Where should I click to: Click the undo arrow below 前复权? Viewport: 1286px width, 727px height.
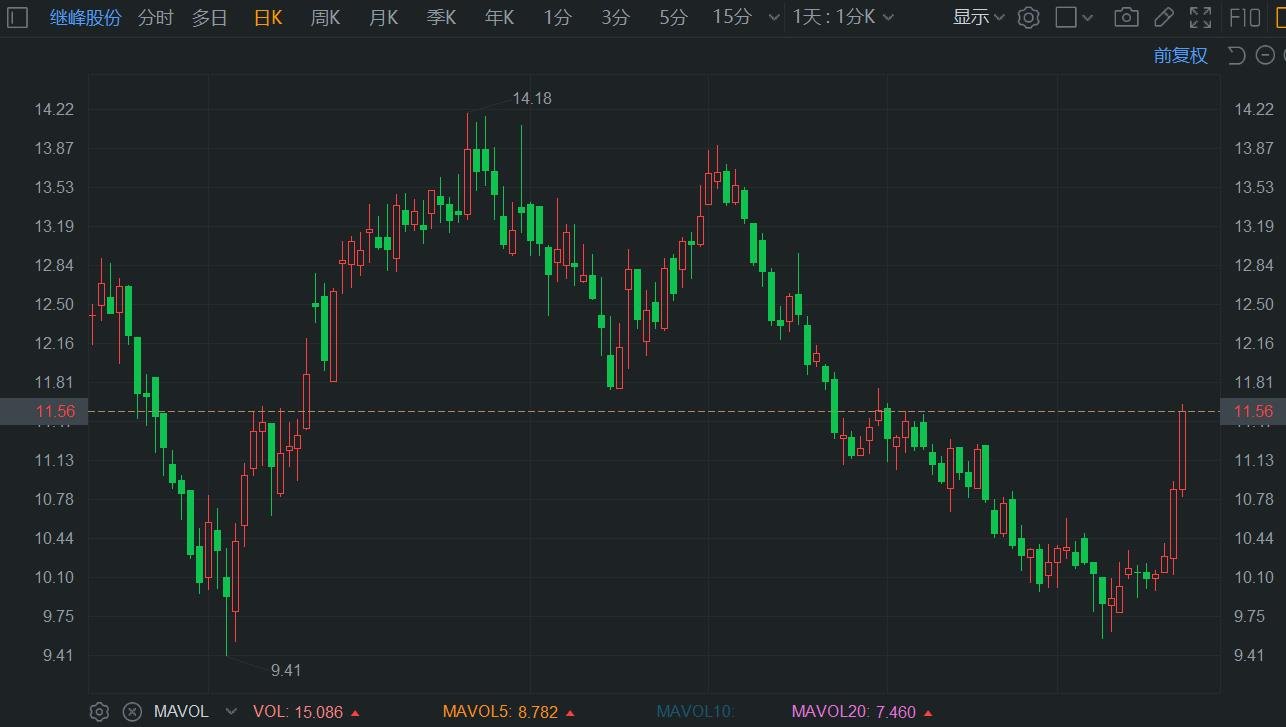[1236, 56]
